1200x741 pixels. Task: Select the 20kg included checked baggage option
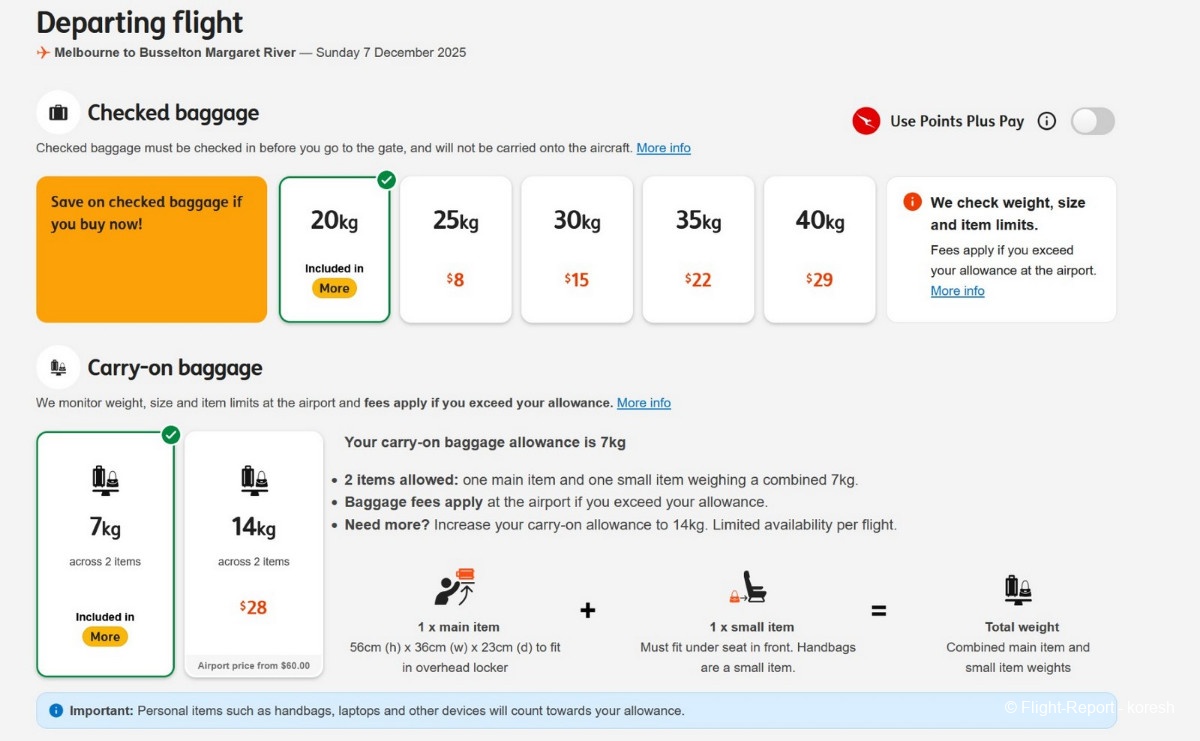334,250
